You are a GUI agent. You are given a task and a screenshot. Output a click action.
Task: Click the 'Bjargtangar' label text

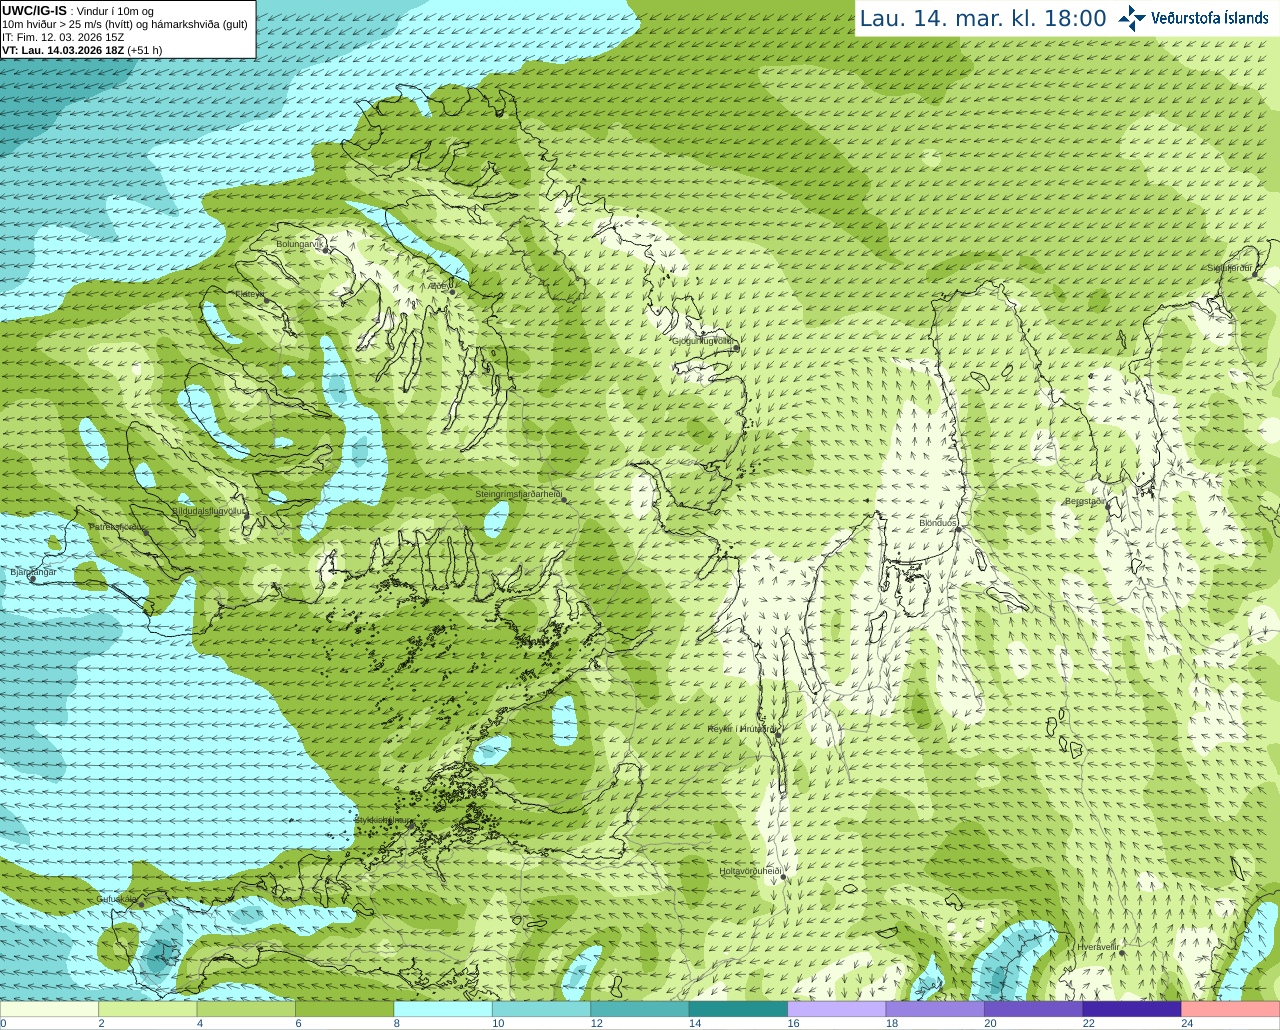(x=33, y=572)
